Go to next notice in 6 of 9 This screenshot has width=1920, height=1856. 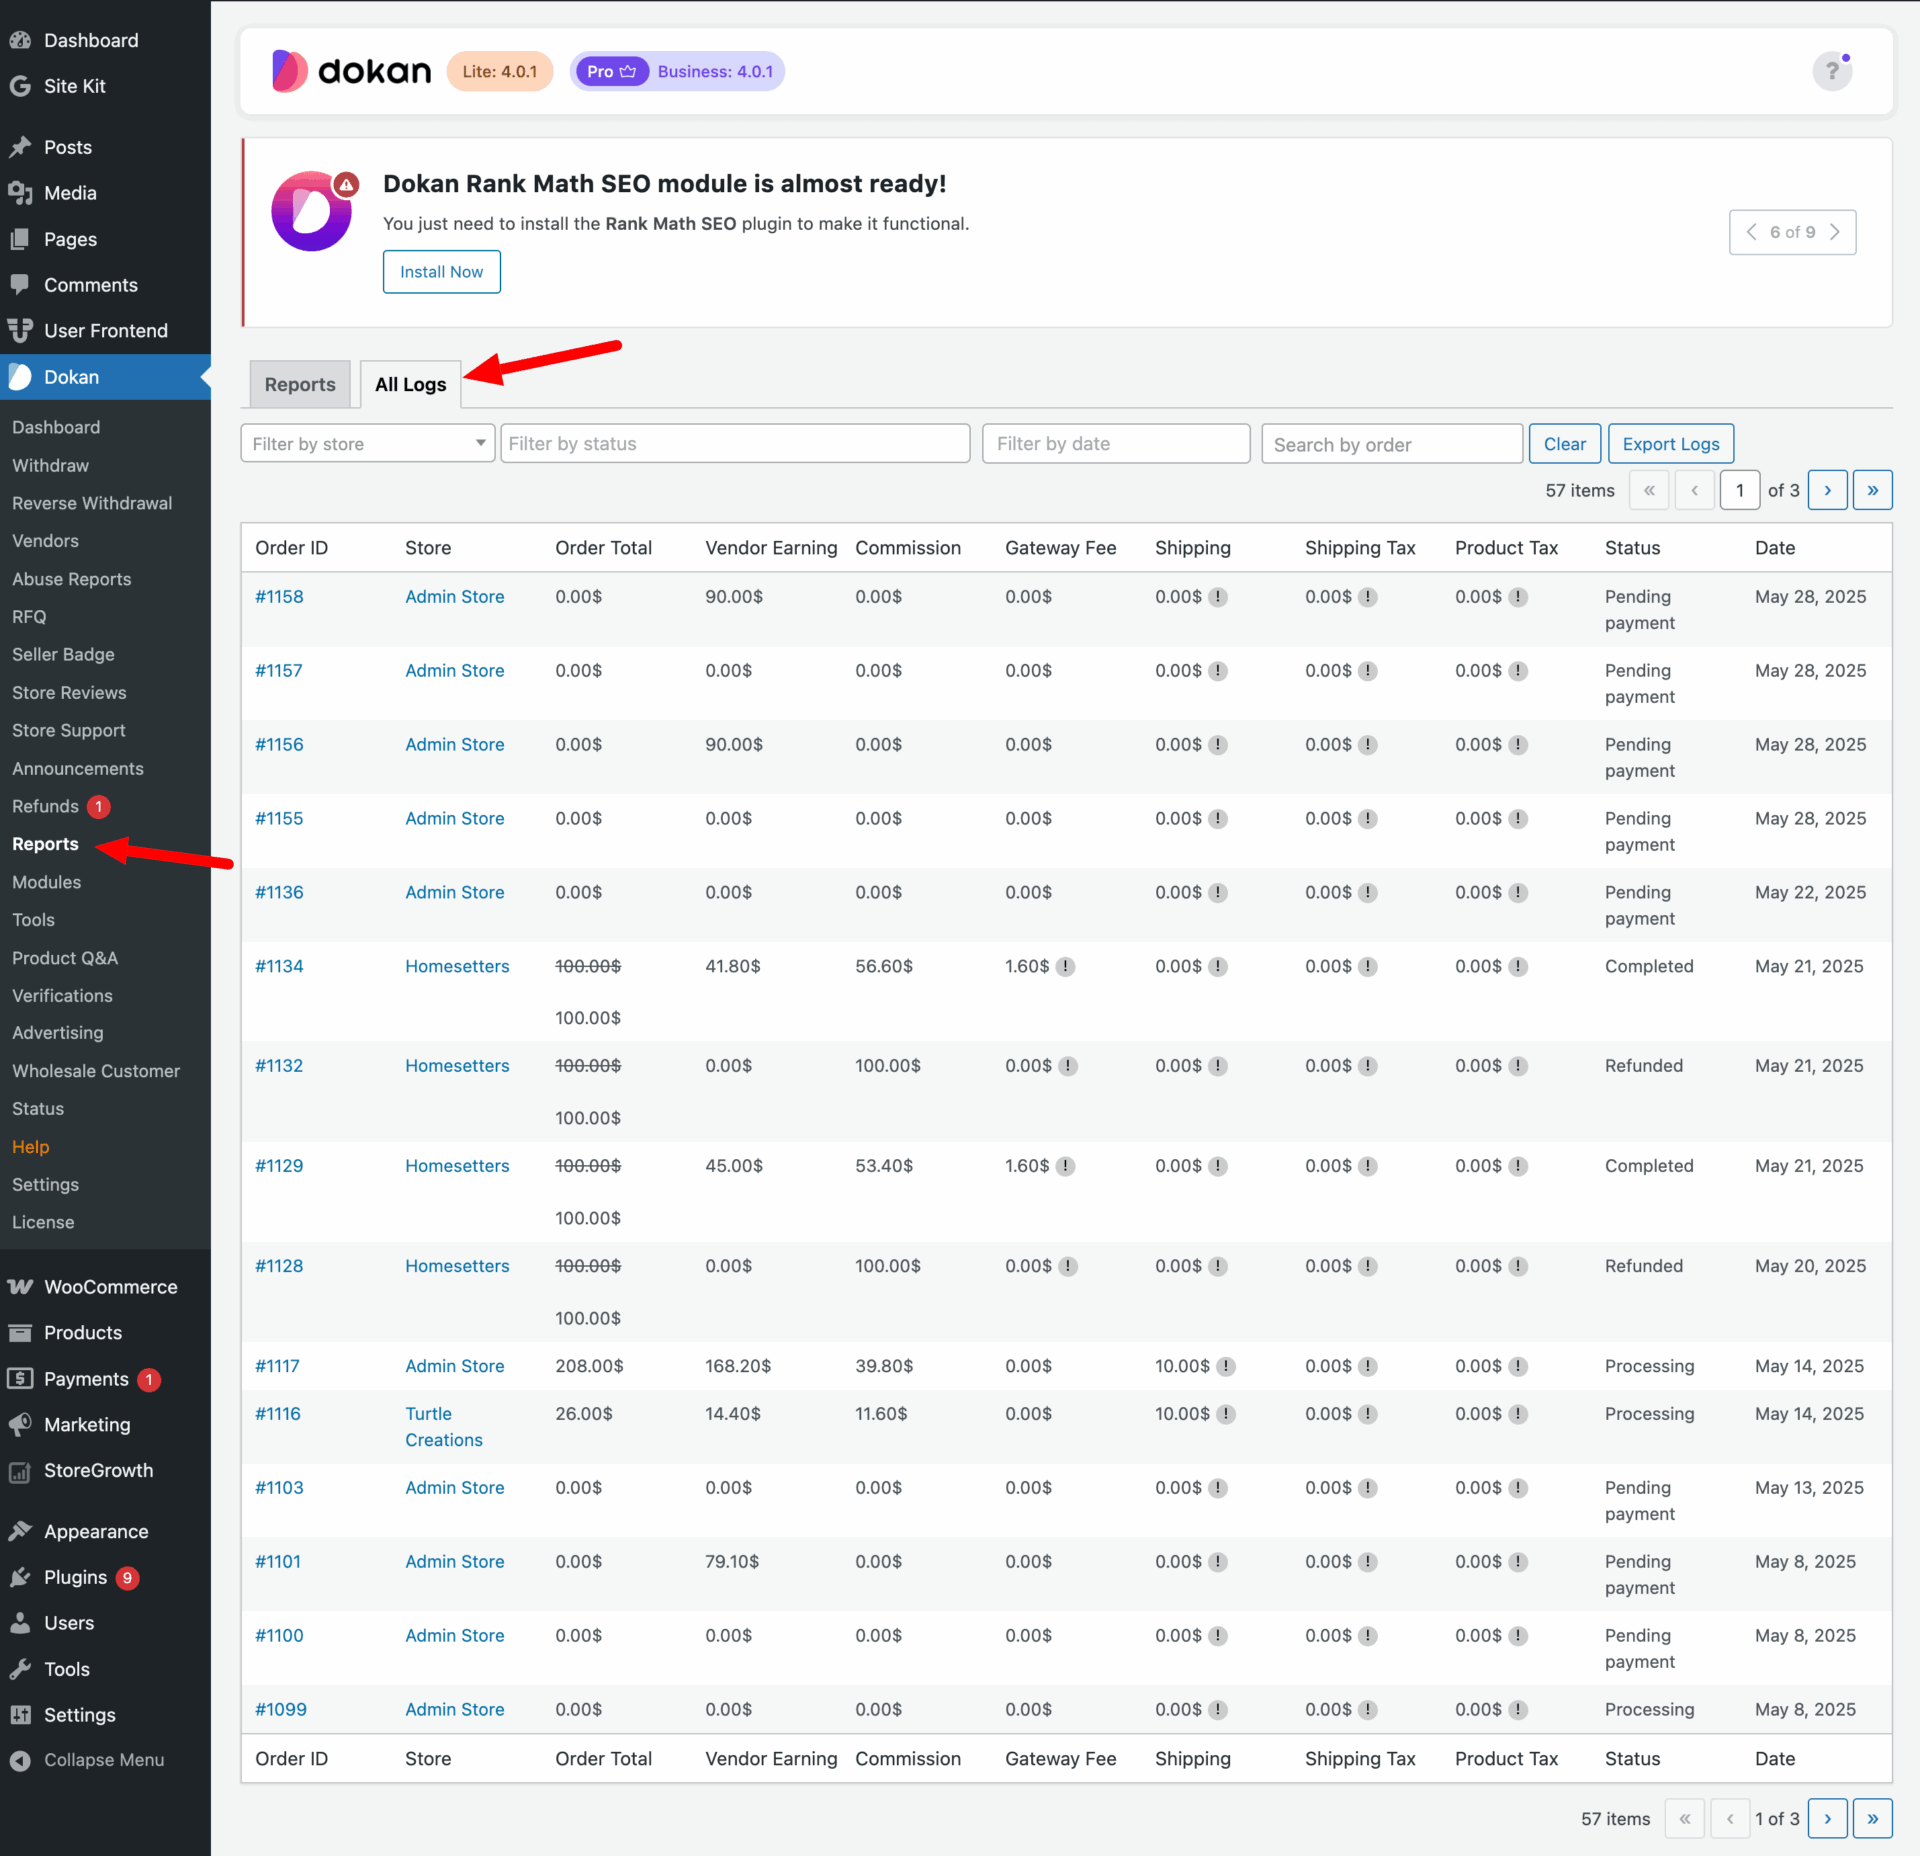(x=1835, y=232)
